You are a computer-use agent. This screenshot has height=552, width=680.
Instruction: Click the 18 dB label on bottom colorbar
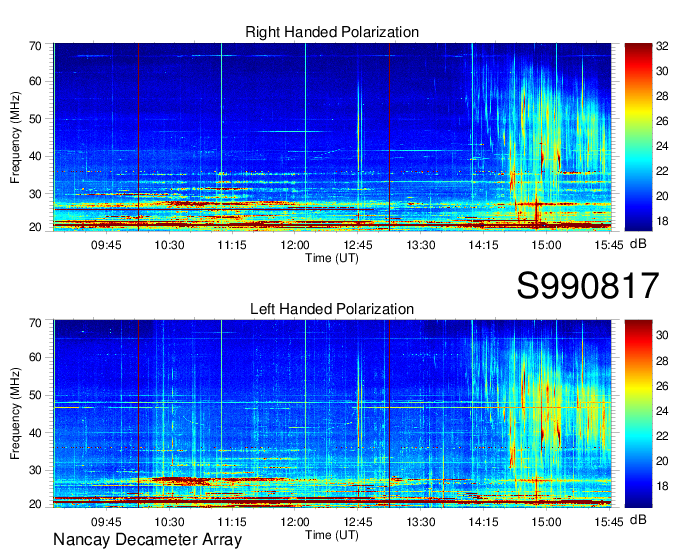pos(662,486)
